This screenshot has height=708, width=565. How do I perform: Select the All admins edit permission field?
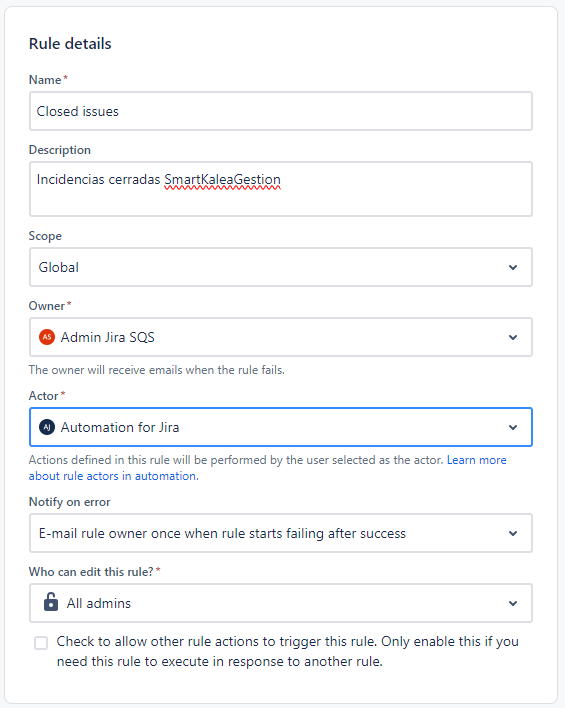pos(281,603)
